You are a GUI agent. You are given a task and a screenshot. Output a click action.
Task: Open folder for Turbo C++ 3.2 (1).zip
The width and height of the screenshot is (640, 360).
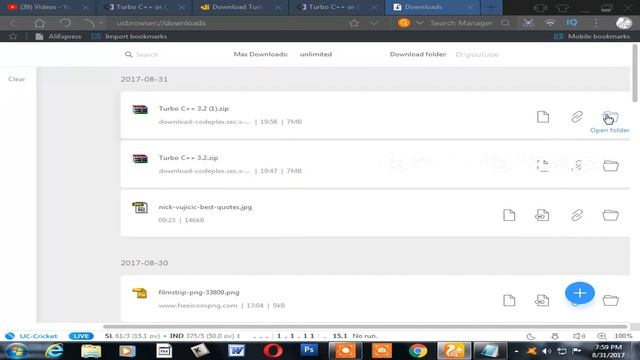pyautogui.click(x=610, y=117)
